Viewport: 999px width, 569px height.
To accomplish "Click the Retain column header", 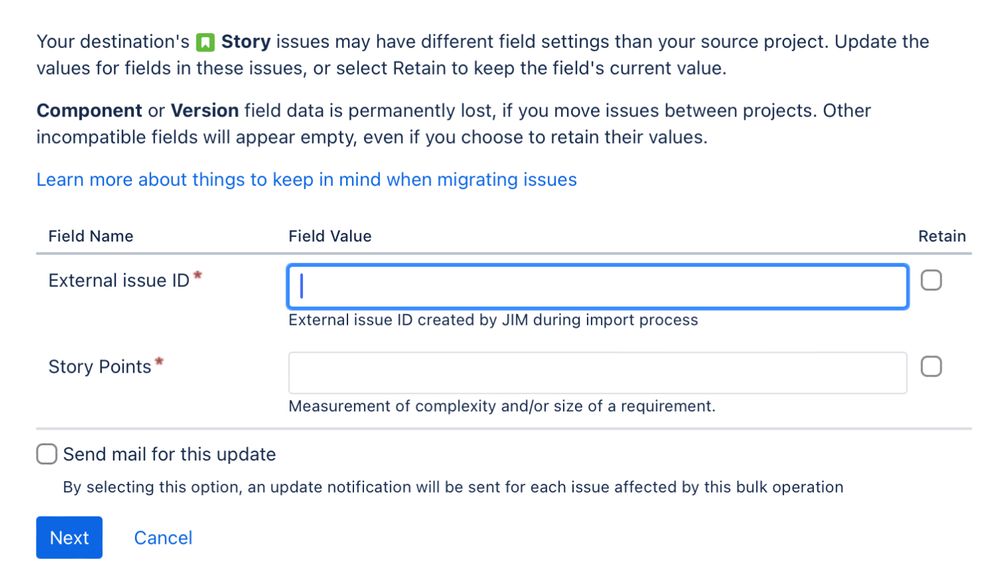I will [x=941, y=237].
